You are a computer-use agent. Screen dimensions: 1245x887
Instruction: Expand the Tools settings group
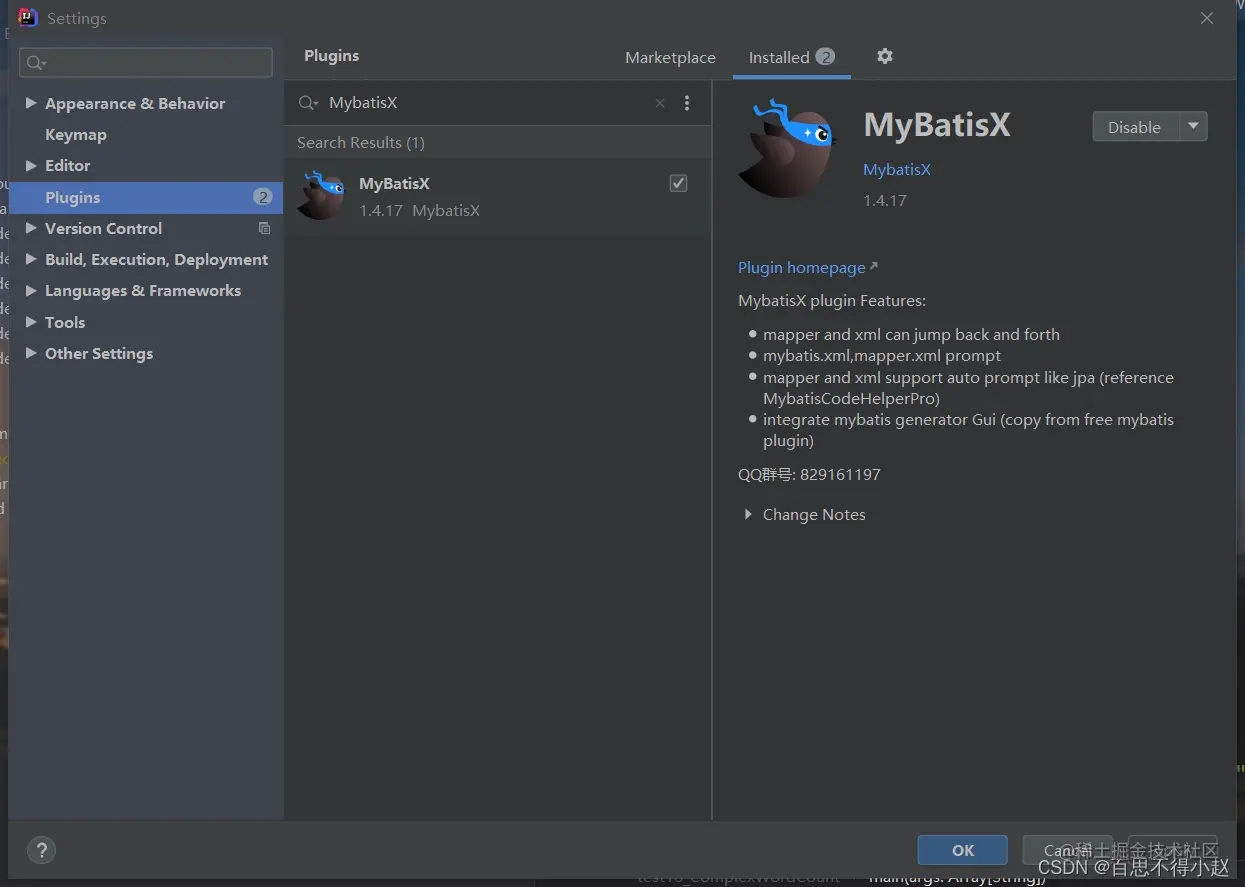pyautogui.click(x=31, y=322)
